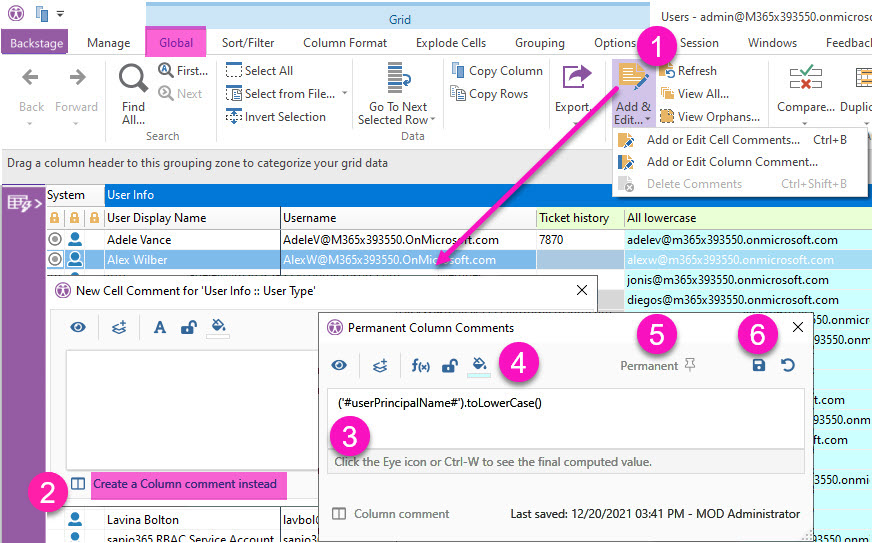
Task: Click the Export icon in the ribbon
Action: tap(575, 78)
